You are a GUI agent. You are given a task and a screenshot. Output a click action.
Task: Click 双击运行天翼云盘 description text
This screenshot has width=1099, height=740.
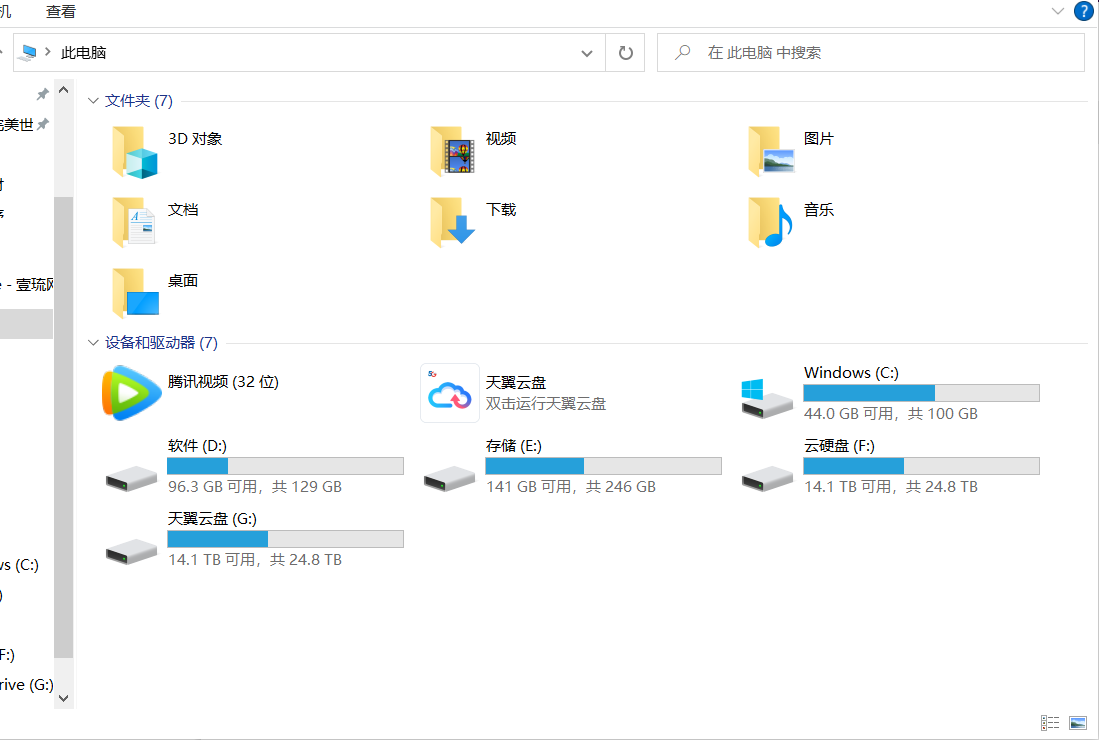tap(546, 404)
